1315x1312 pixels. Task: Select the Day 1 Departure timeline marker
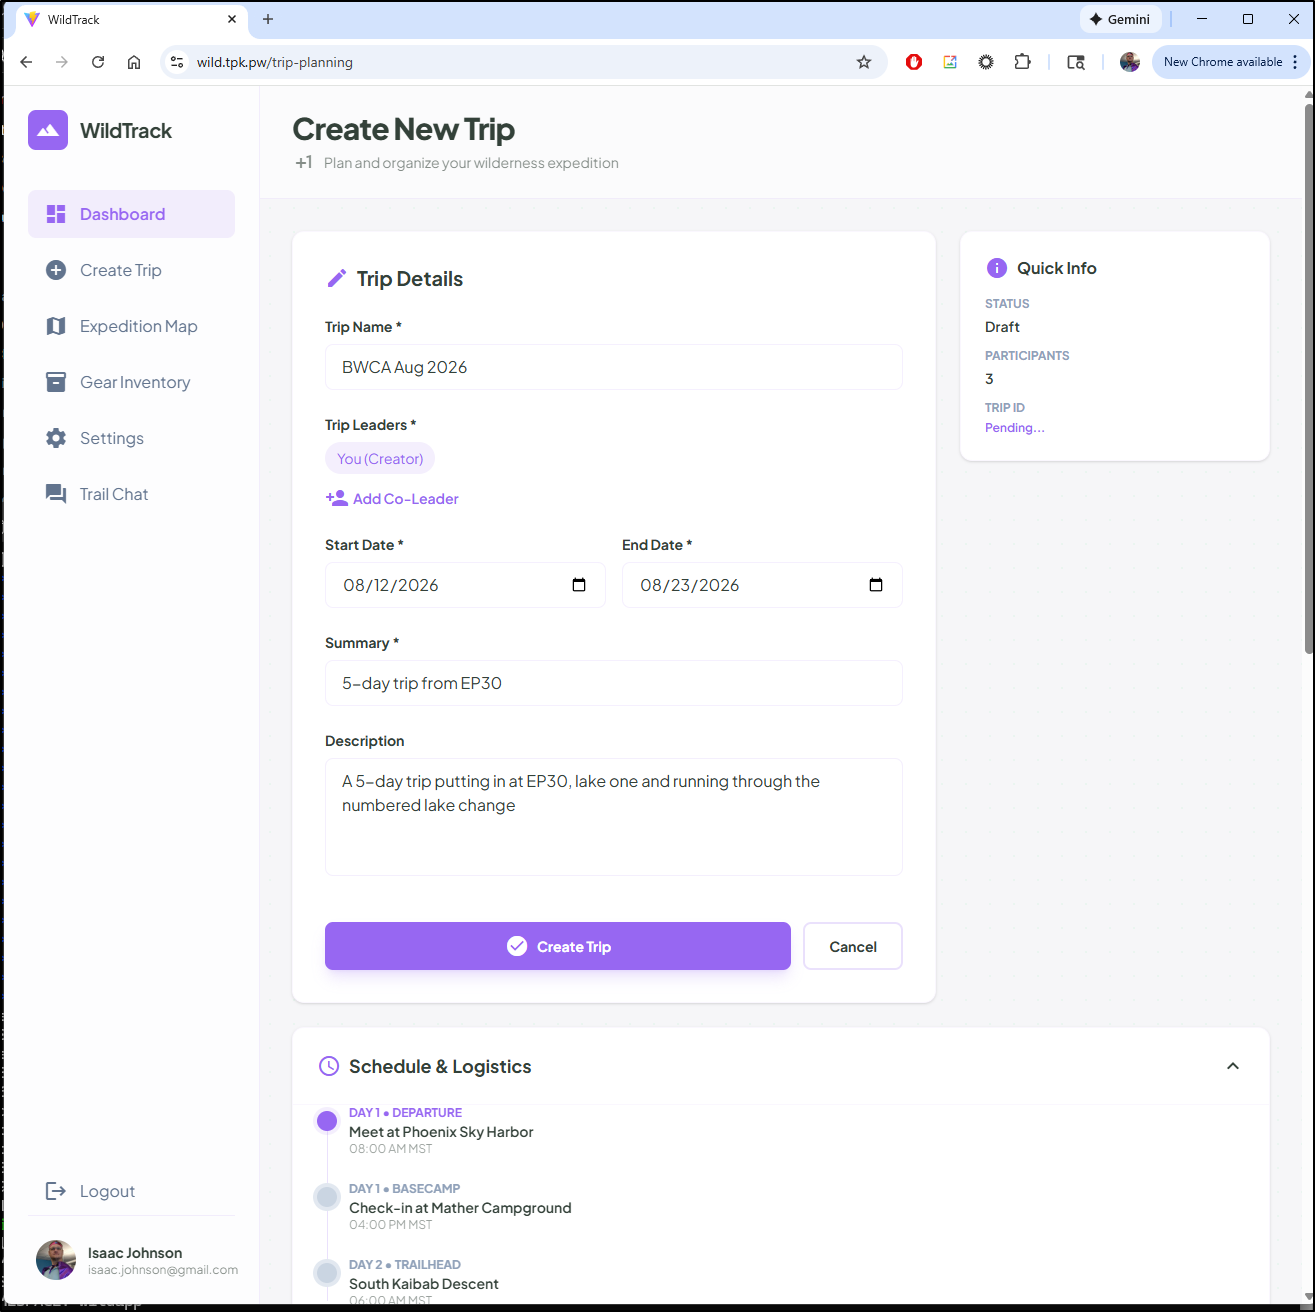point(327,1121)
